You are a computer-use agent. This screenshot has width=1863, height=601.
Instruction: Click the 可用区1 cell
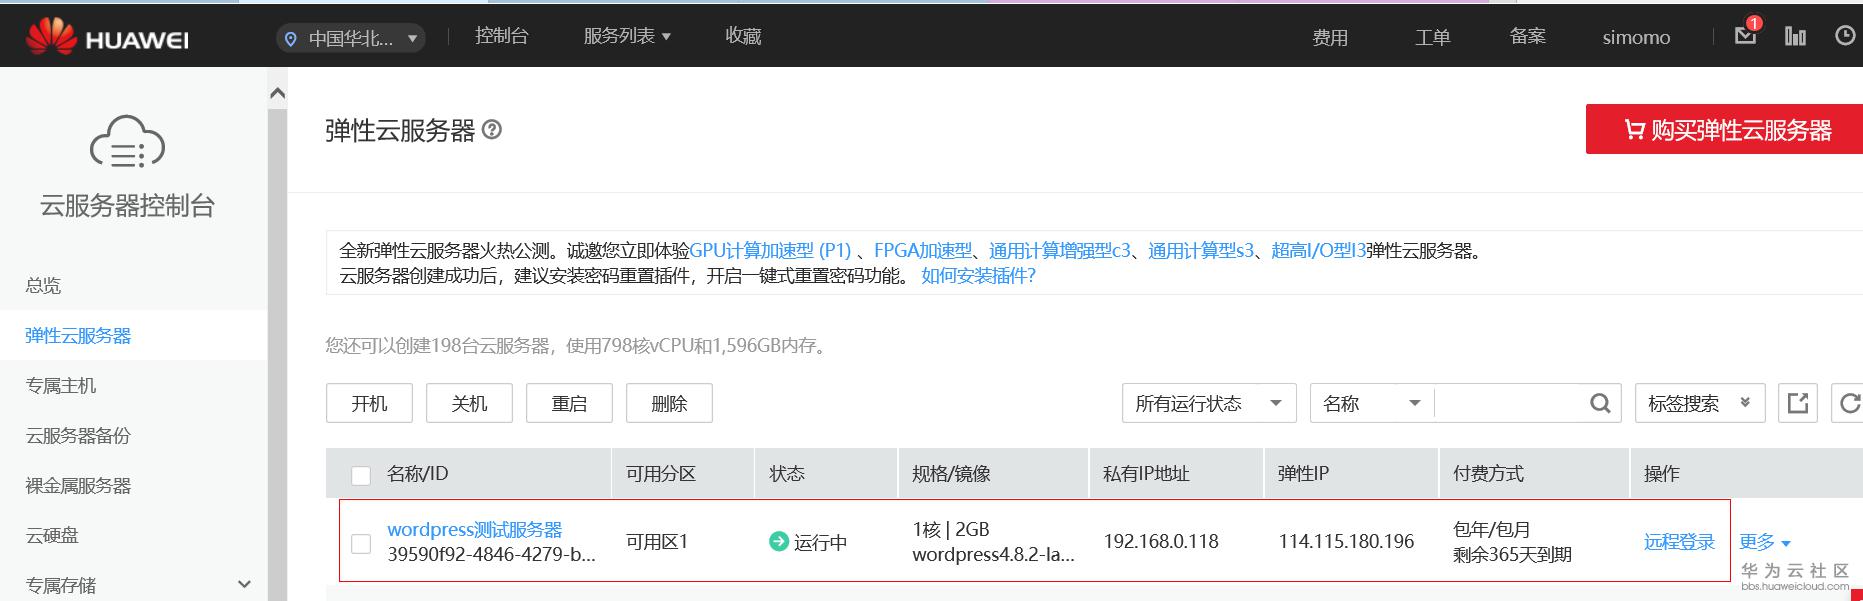pyautogui.click(x=657, y=542)
